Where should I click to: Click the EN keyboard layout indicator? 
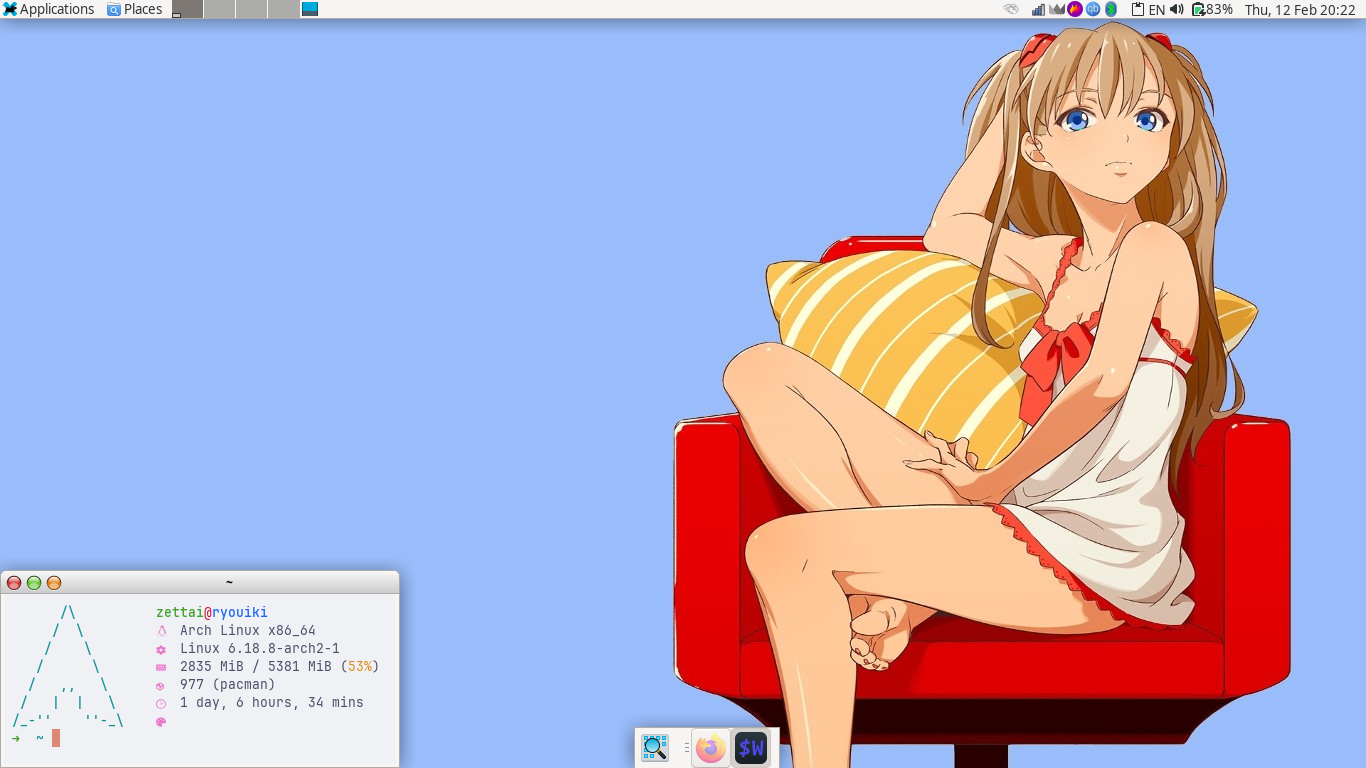(x=1156, y=9)
